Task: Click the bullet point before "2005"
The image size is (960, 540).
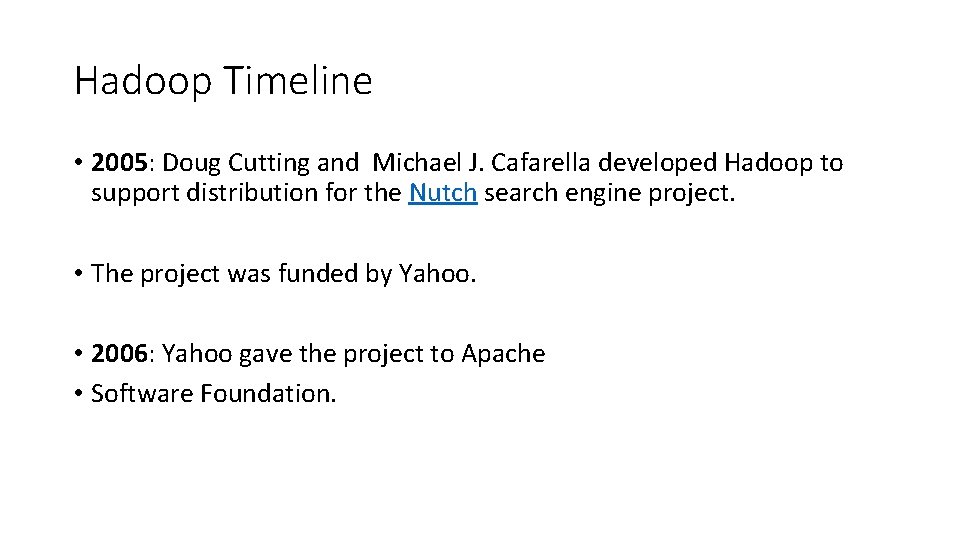Action: (78, 163)
